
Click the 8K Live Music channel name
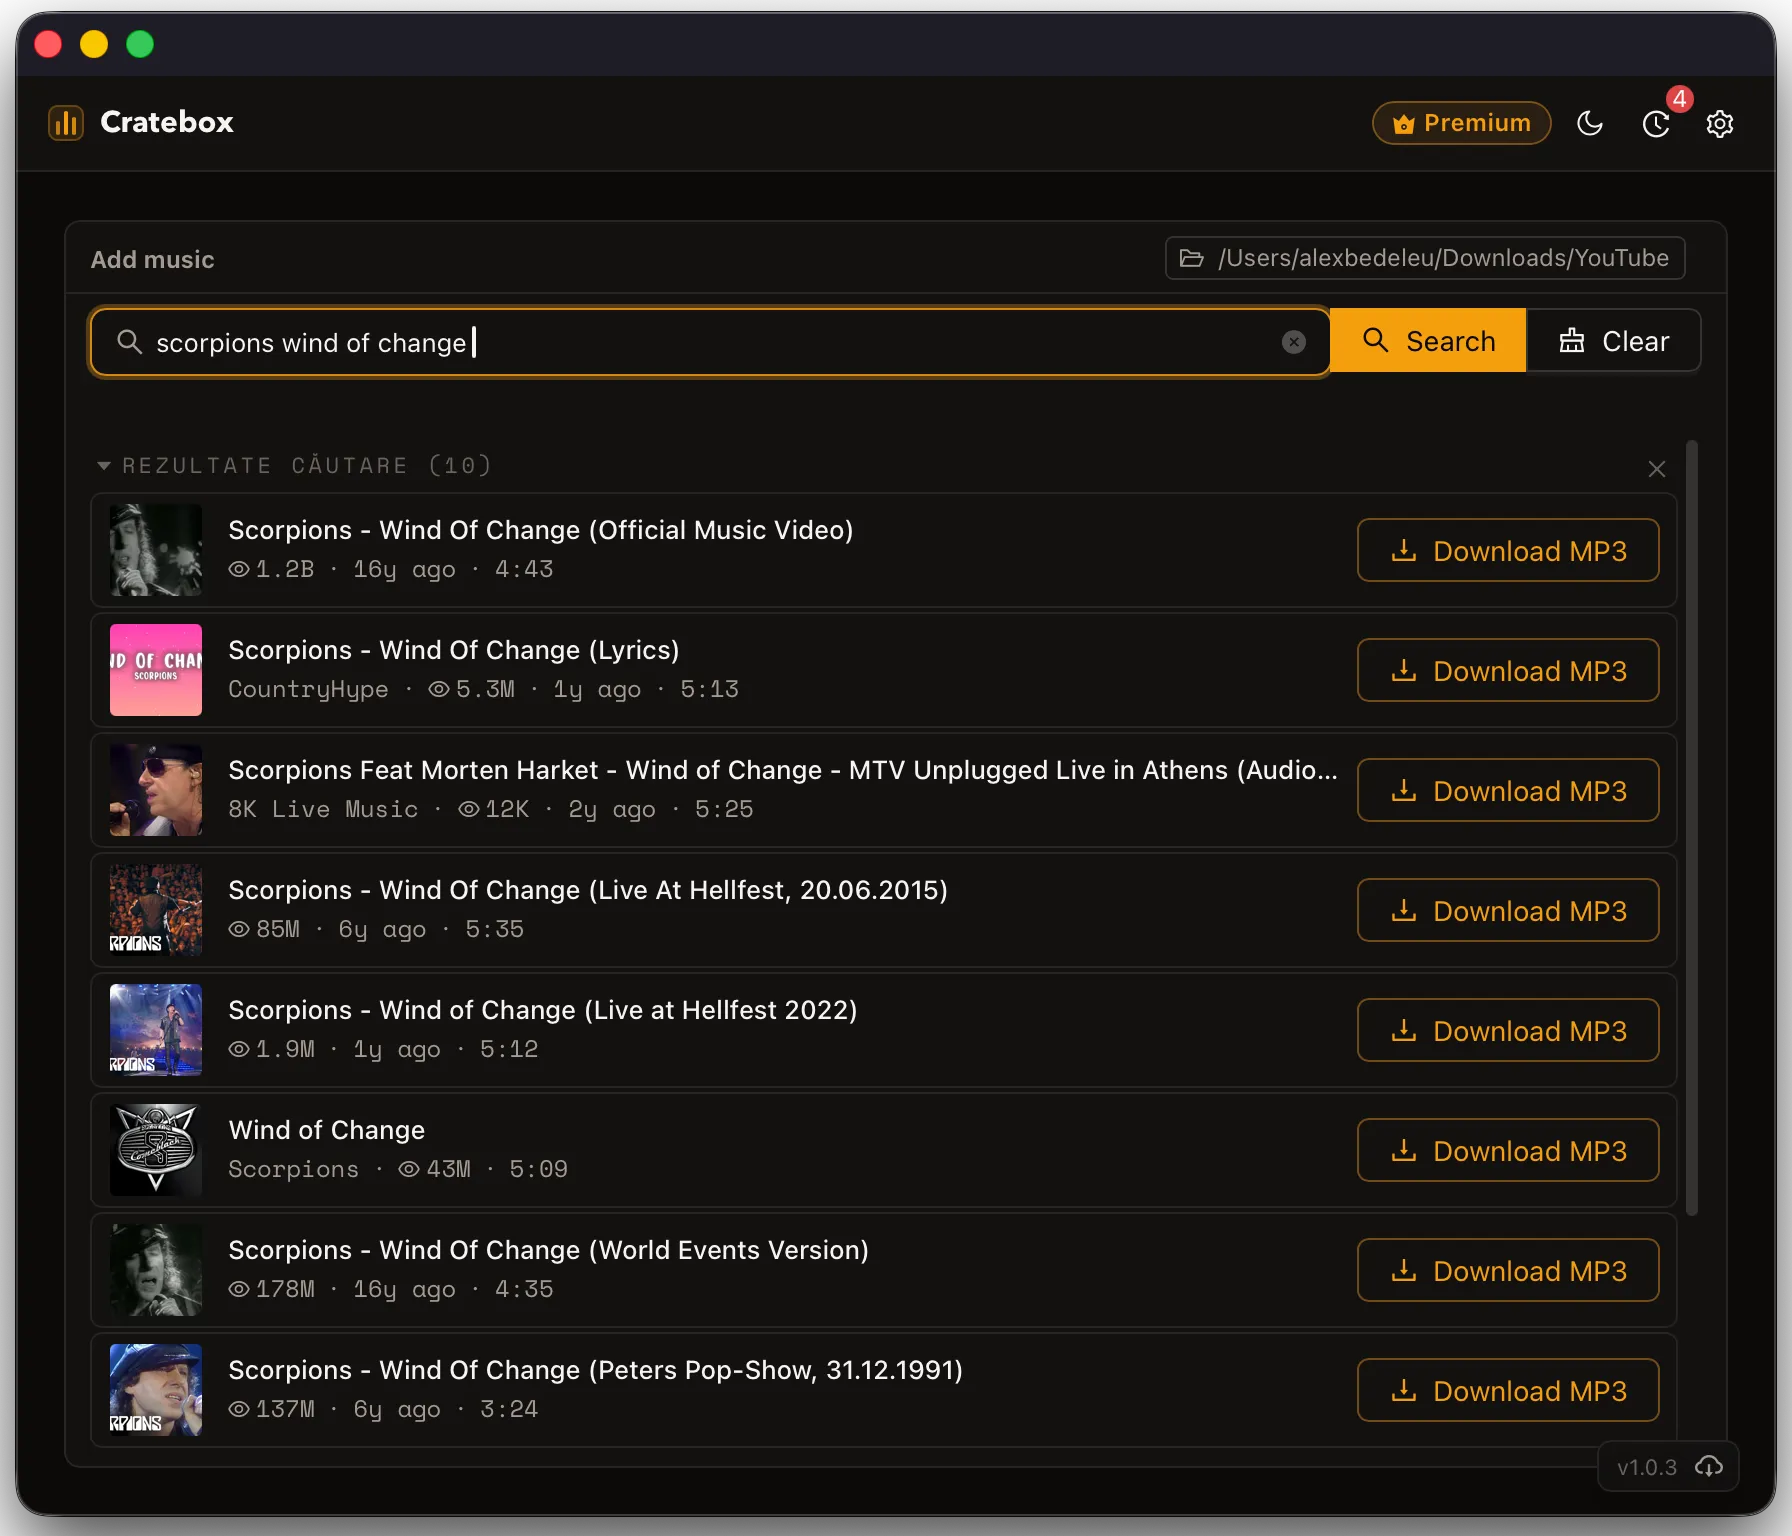(x=323, y=809)
